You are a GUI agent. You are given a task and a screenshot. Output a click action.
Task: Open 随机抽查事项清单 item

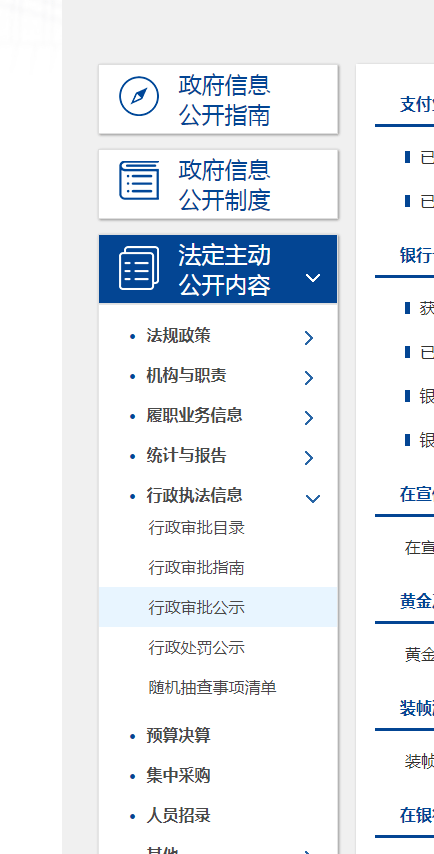212,687
